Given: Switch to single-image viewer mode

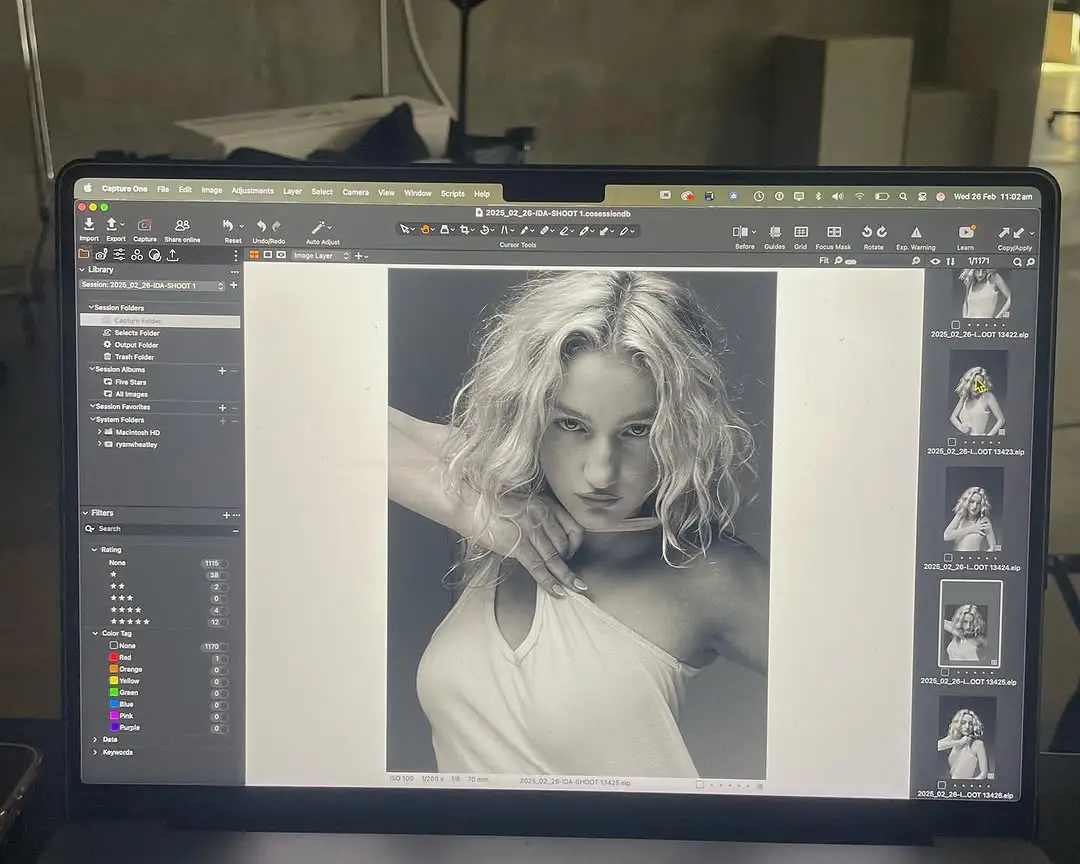Looking at the screenshot, I should click(x=268, y=255).
